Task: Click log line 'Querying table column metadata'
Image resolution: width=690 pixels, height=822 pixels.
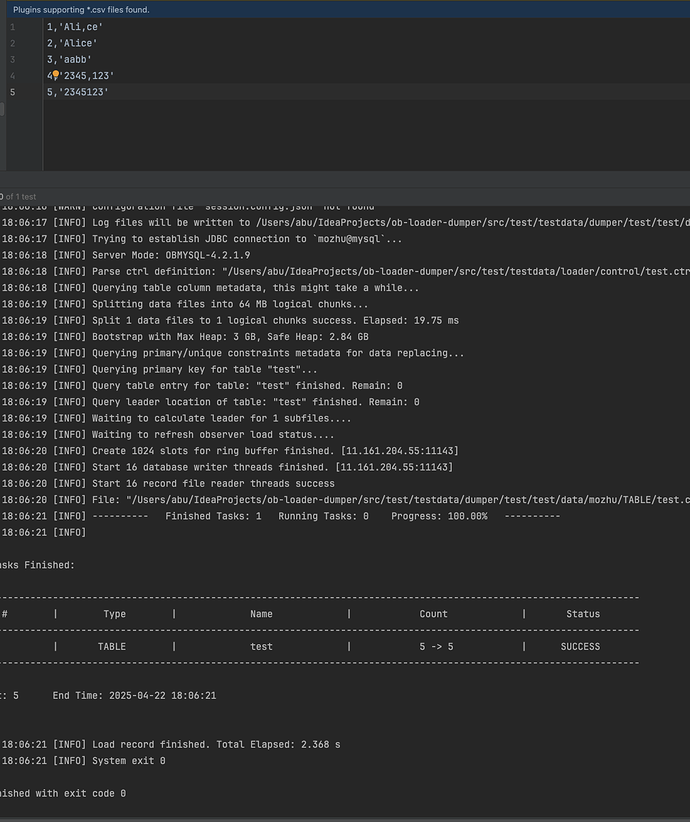Action: point(255,288)
